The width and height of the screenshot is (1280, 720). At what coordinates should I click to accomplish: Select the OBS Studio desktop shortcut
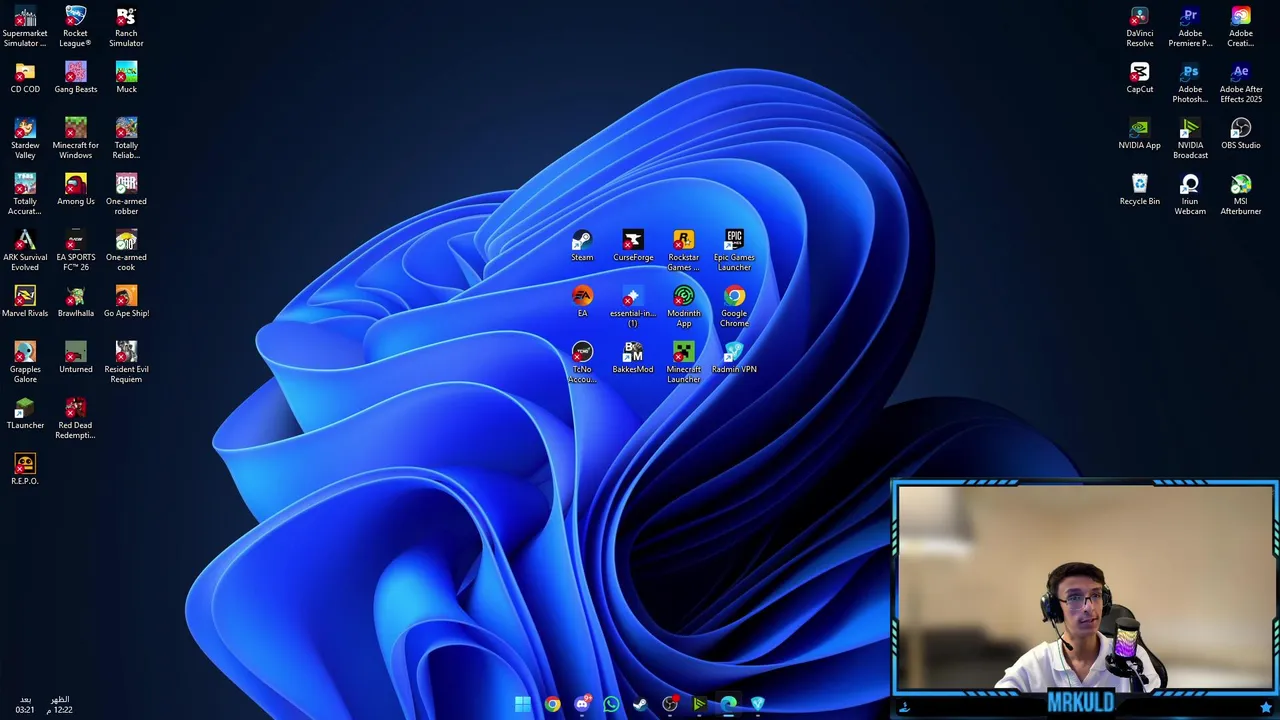(1241, 134)
